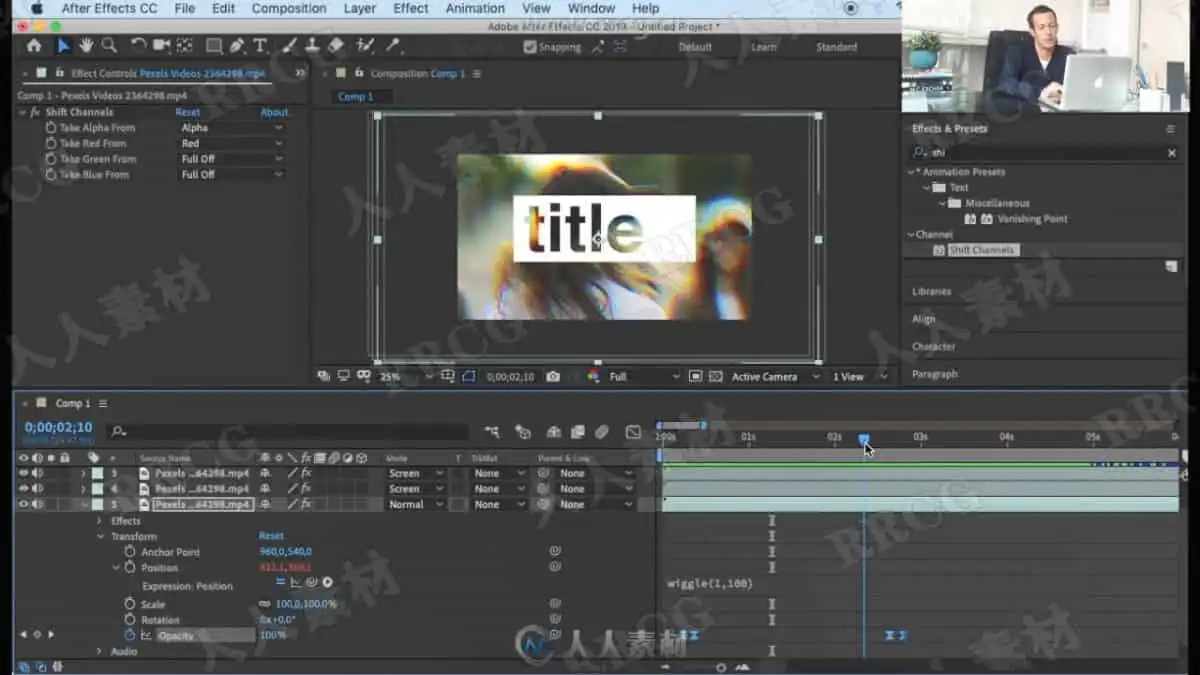Select the Unified Camera tool
Image resolution: width=1200 pixels, height=675 pixels.
pyautogui.click(x=161, y=45)
